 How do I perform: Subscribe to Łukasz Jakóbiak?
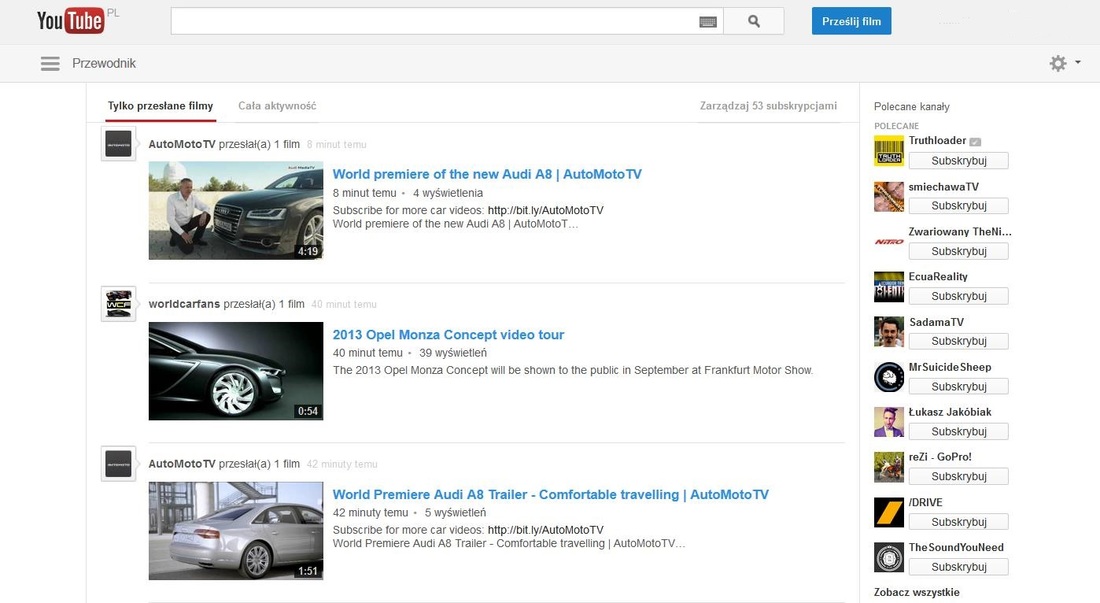(959, 431)
